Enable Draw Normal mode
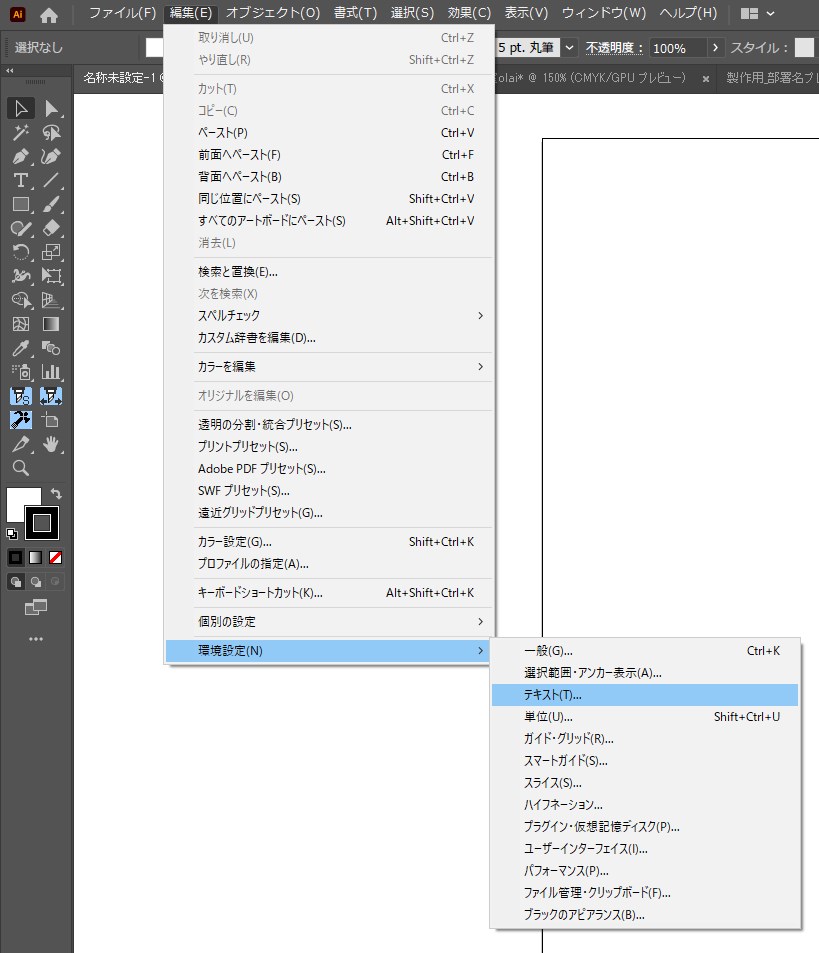Screen dimensions: 819x953 point(16,582)
